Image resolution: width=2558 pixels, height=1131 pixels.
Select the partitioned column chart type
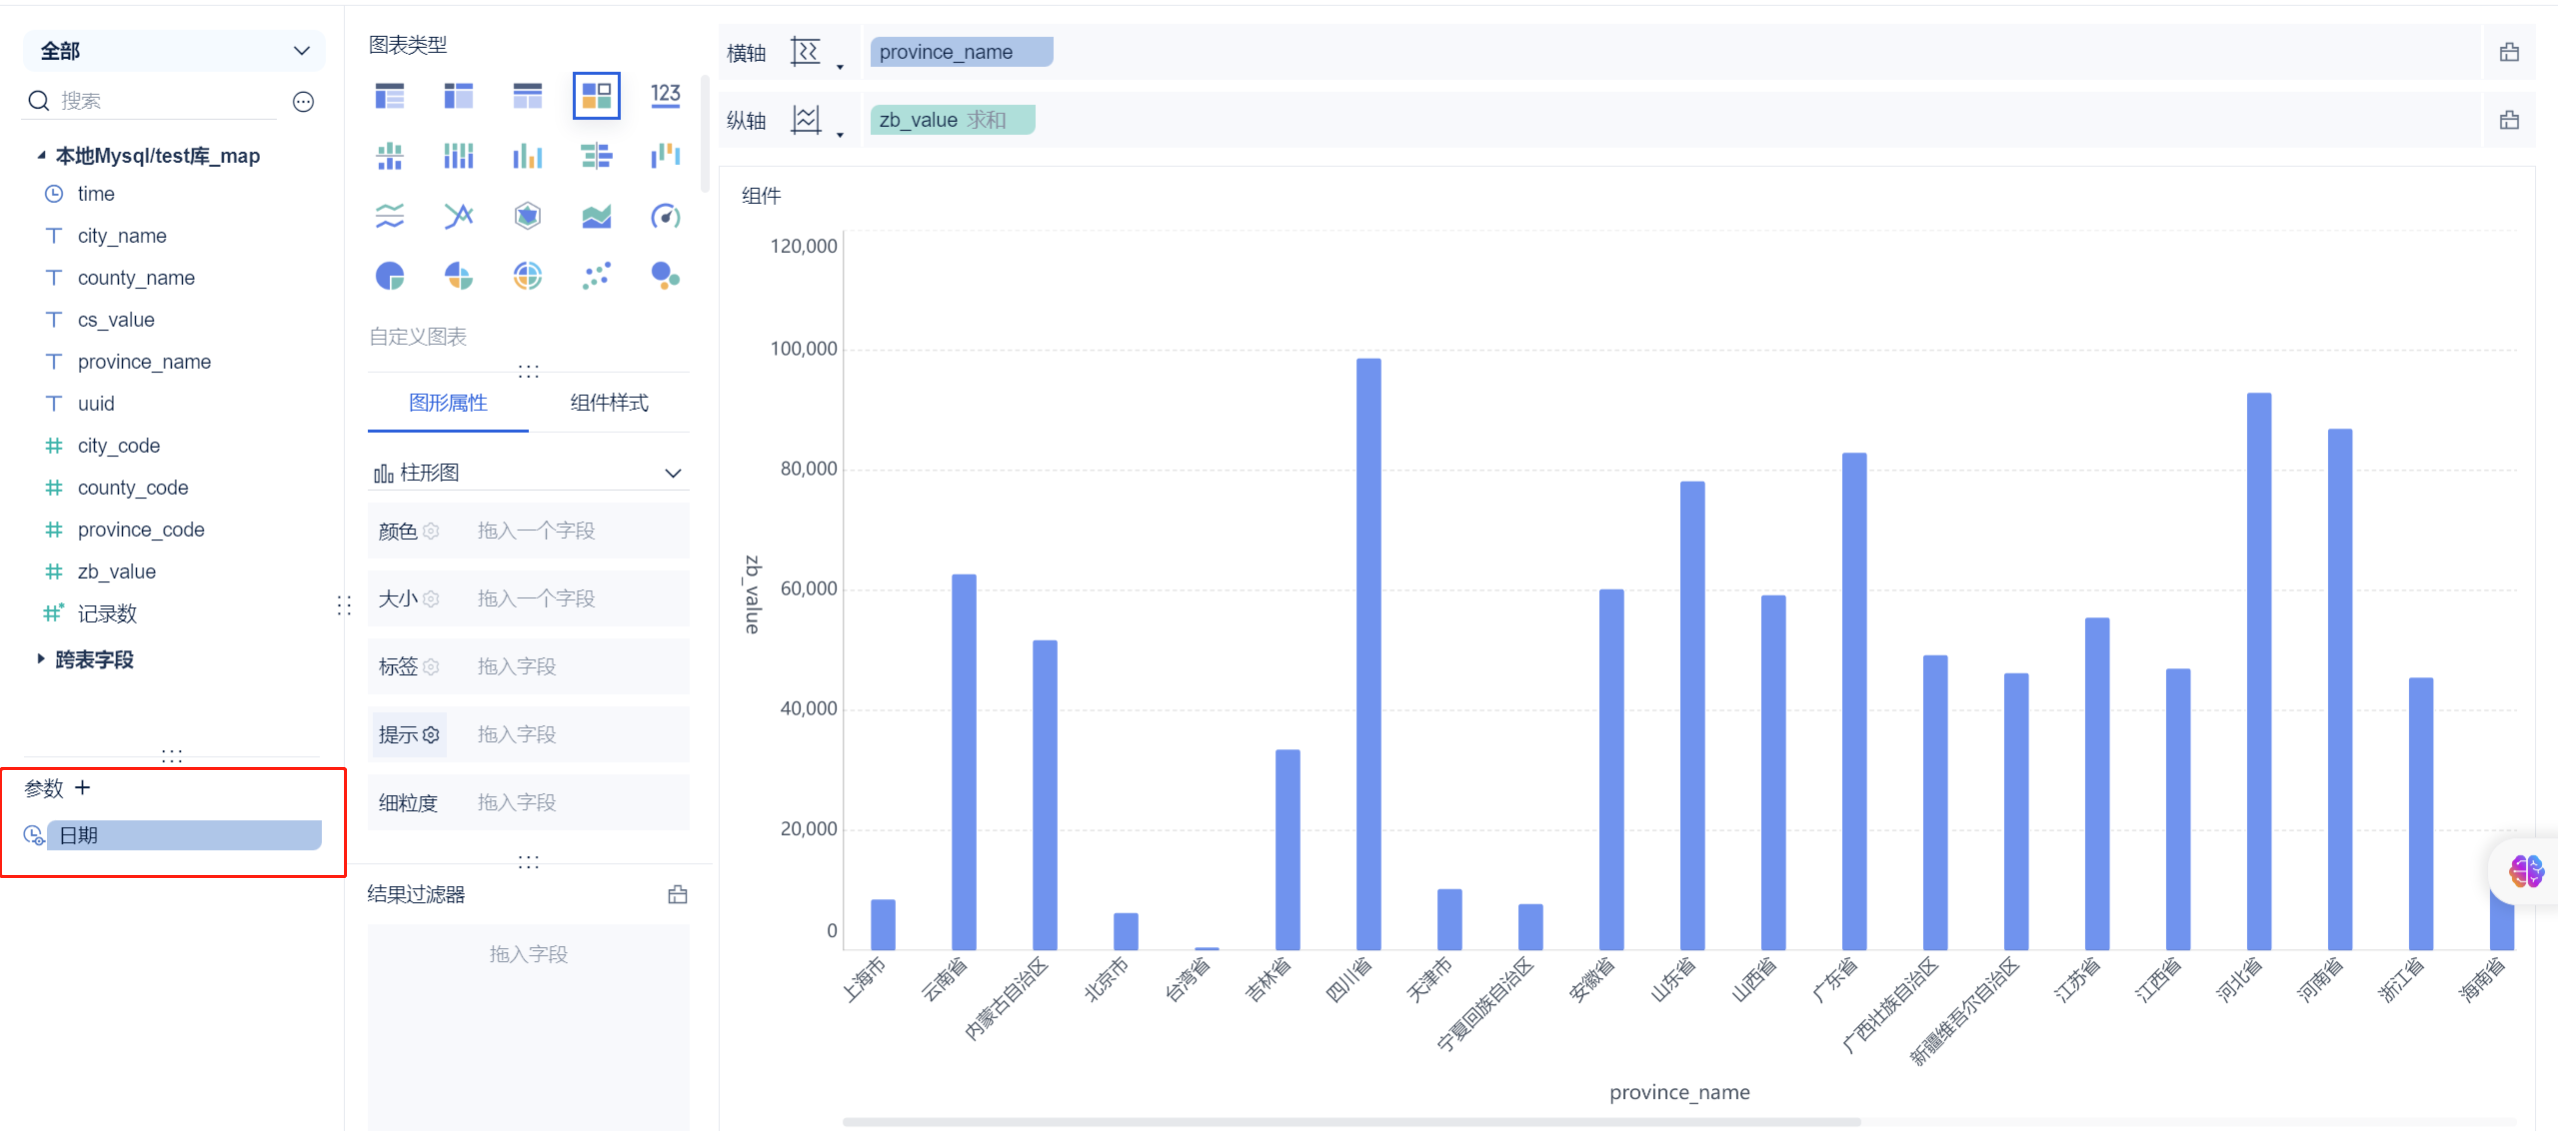[x=390, y=156]
